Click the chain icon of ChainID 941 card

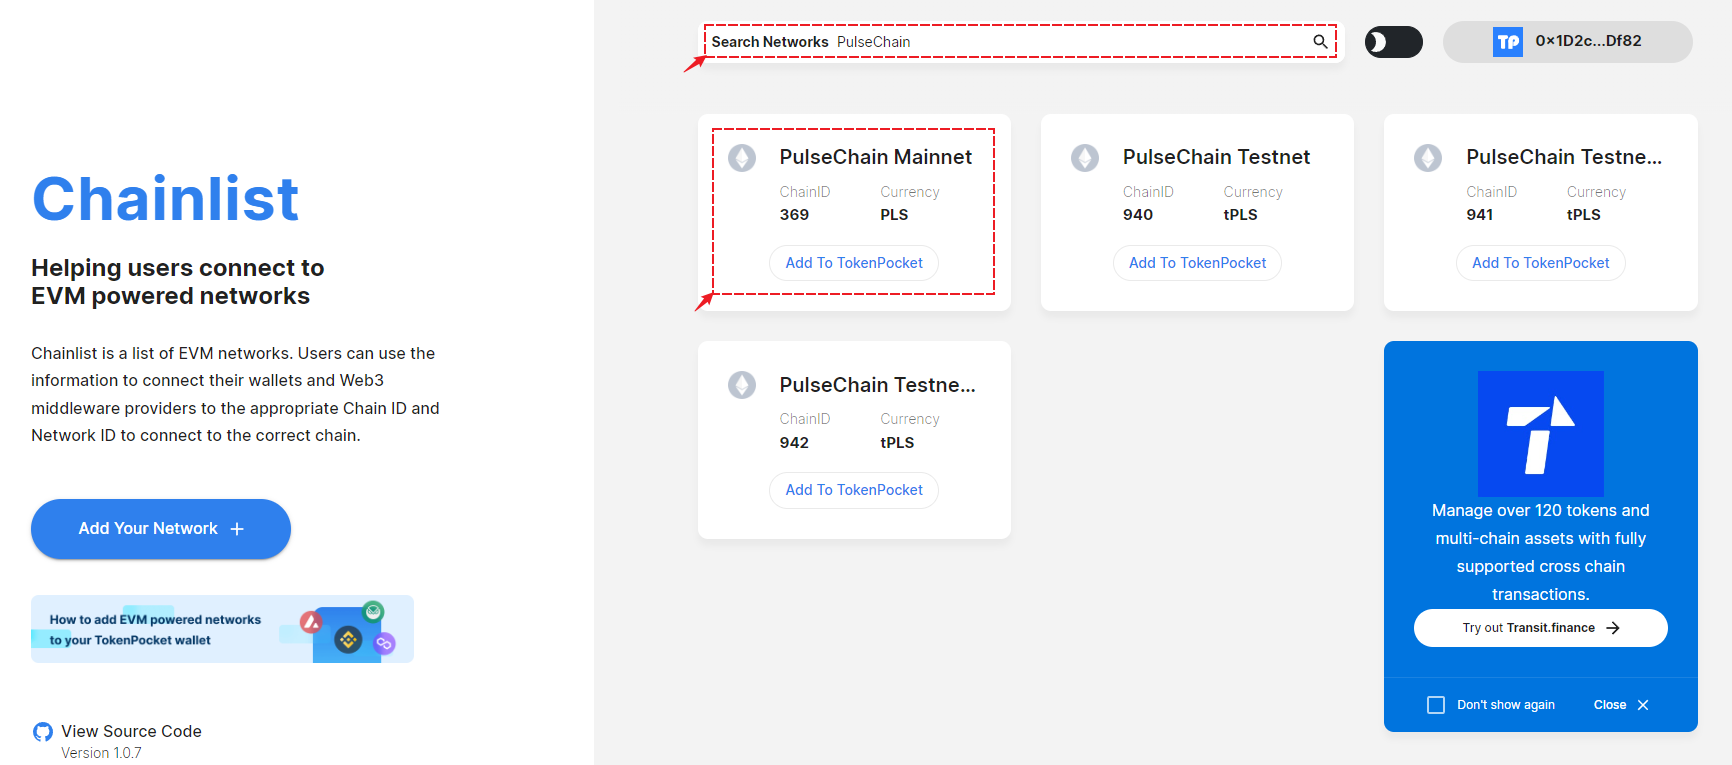(1428, 158)
